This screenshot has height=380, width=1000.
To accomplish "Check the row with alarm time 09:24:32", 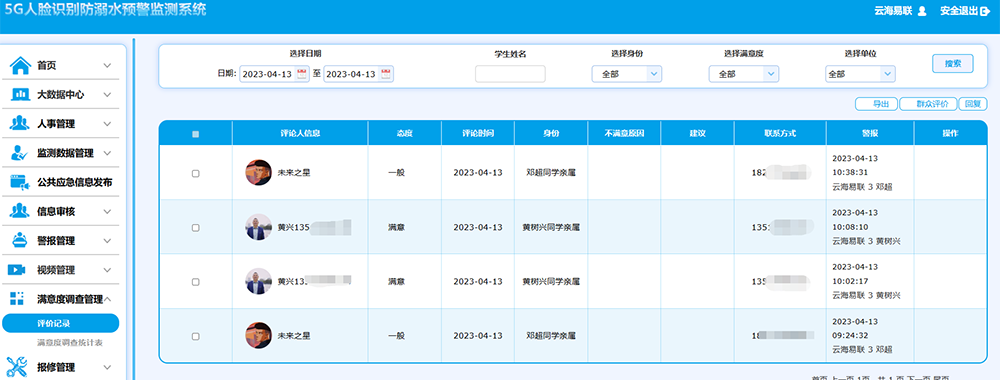I will 196,336.
